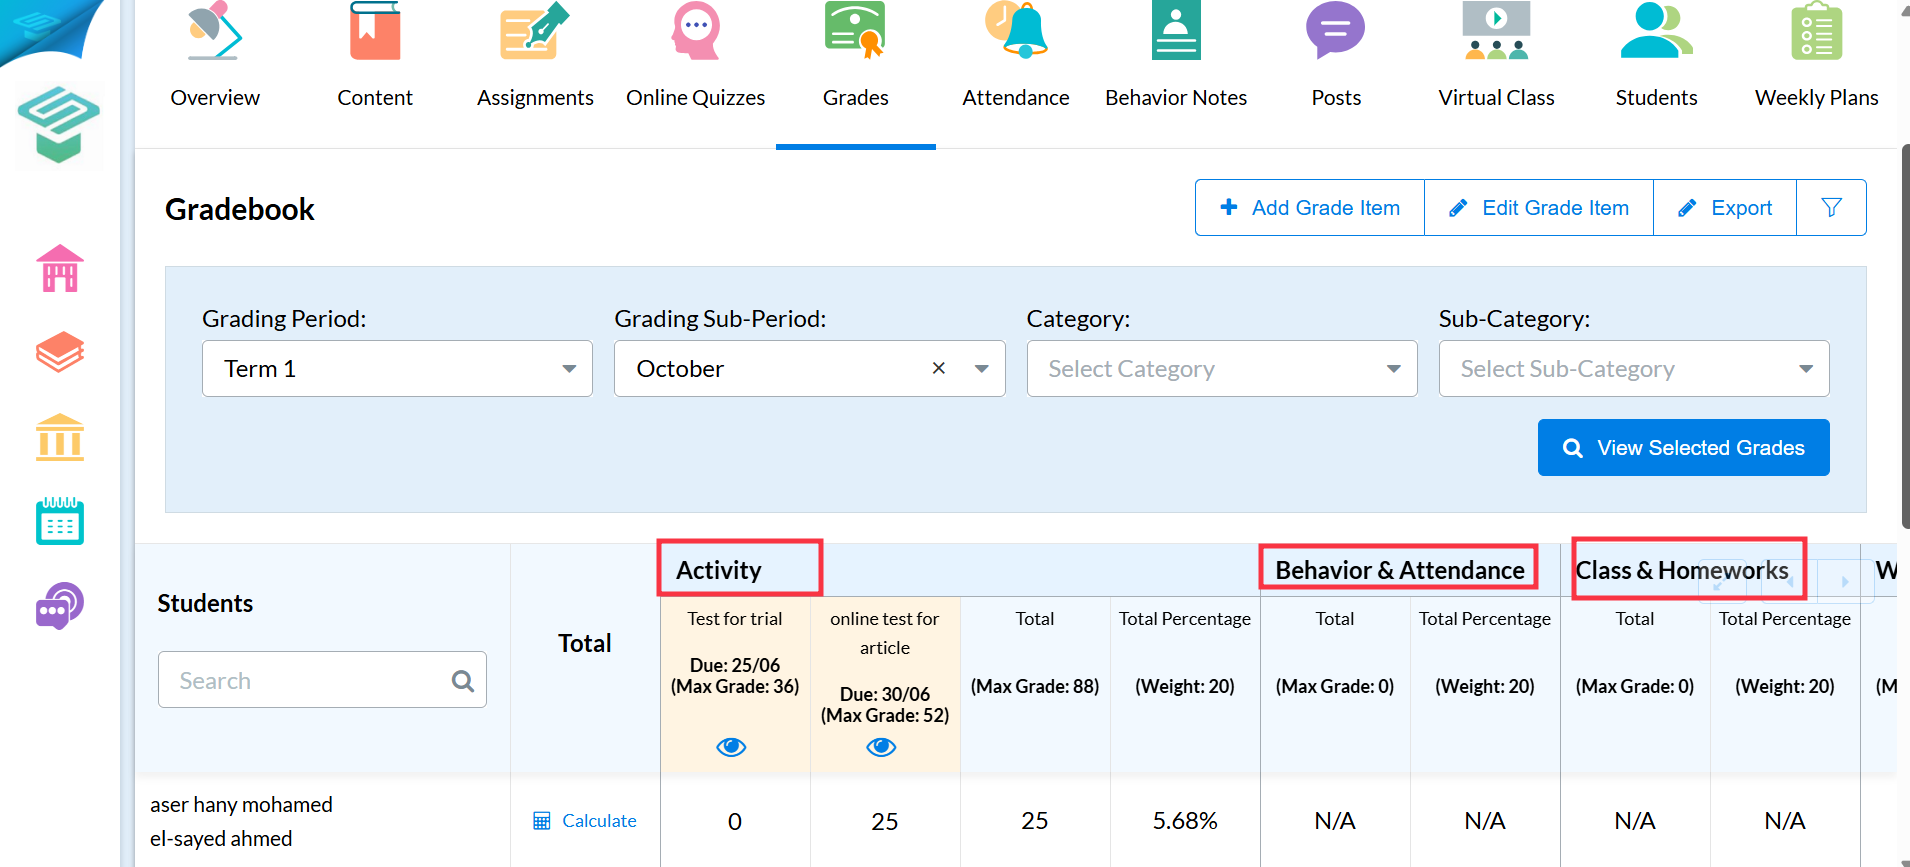Open the calendar sidebar icon
1910x867 pixels.
pyautogui.click(x=60, y=521)
